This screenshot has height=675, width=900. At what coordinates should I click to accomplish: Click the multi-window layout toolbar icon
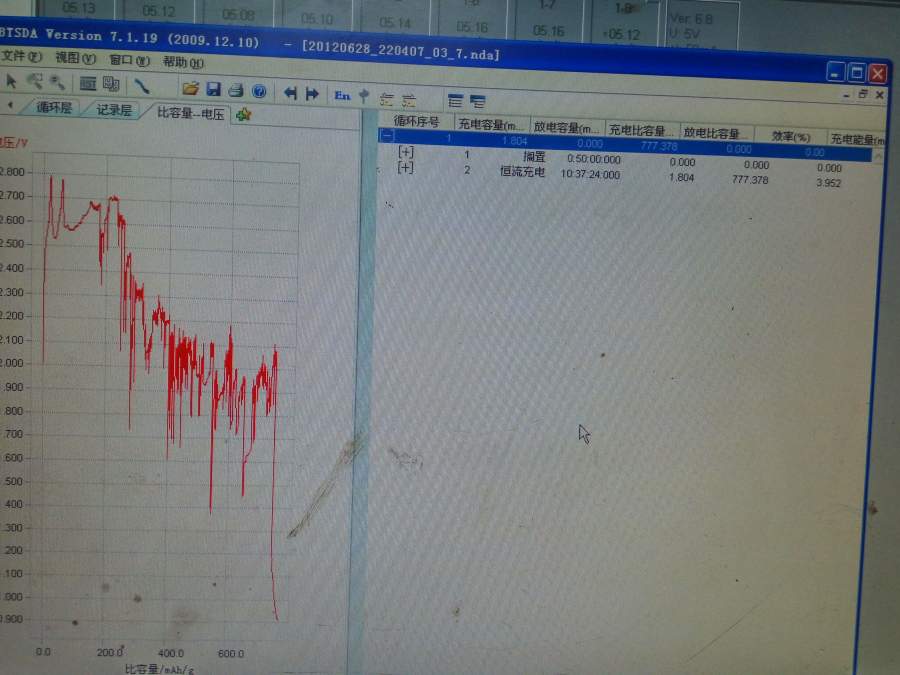tap(111, 84)
